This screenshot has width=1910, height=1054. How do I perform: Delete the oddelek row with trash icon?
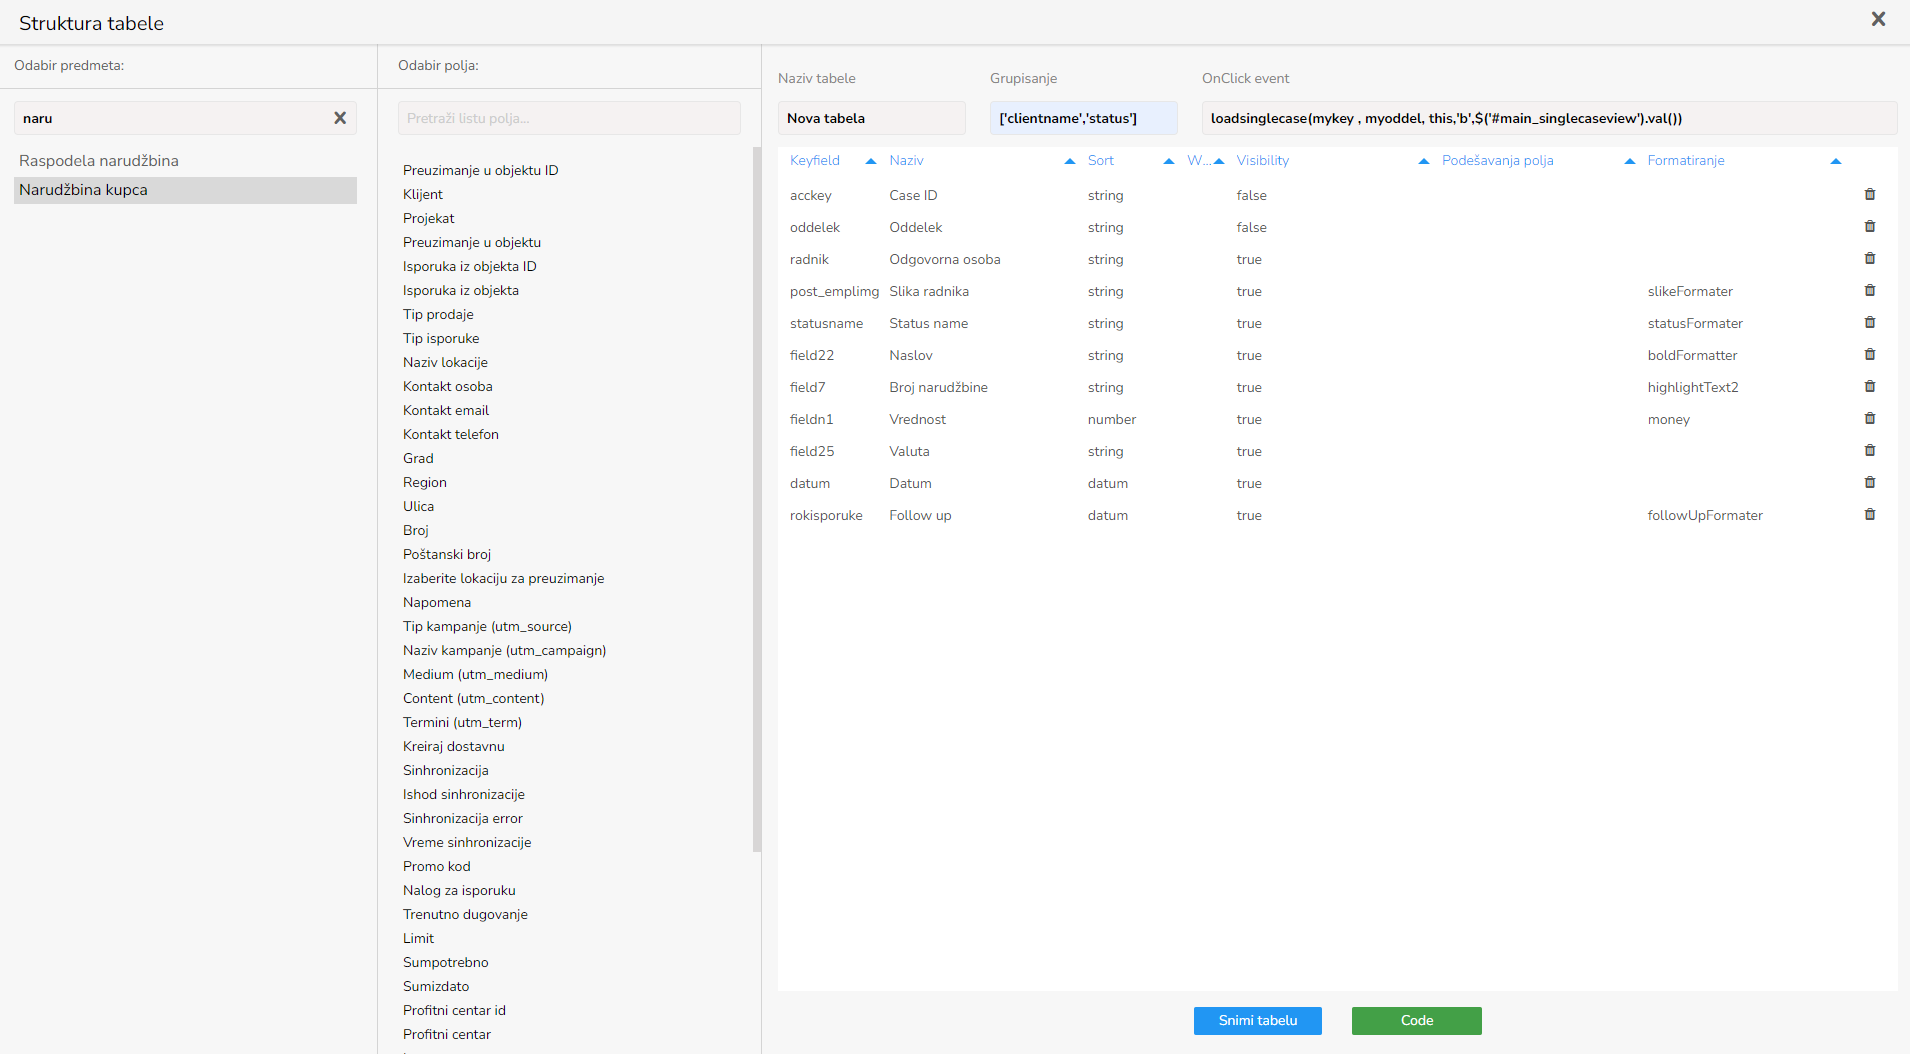coord(1870,227)
